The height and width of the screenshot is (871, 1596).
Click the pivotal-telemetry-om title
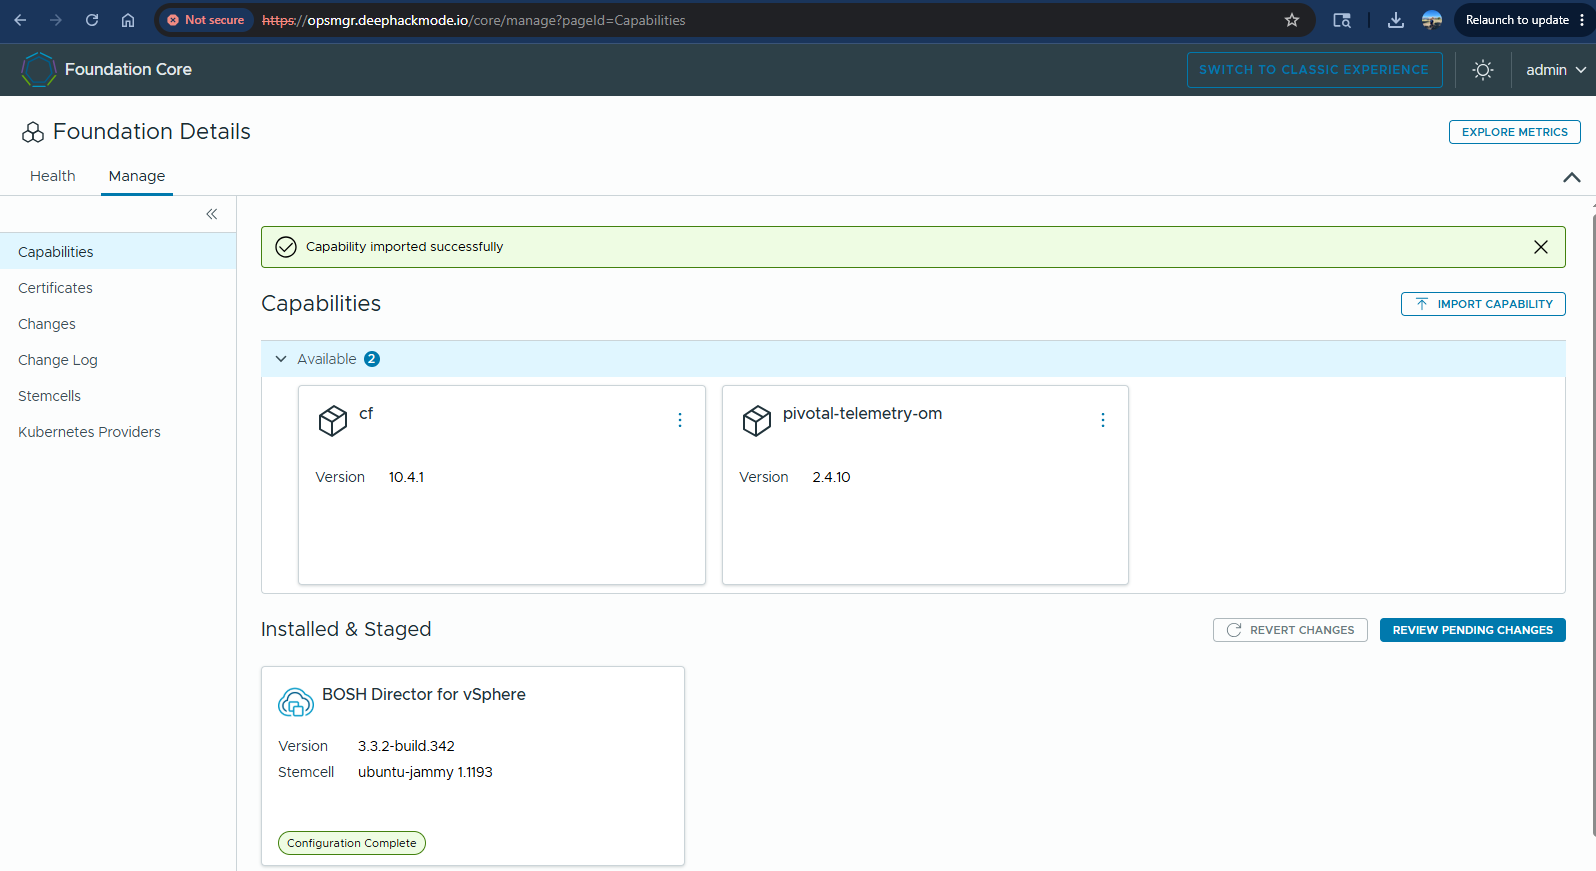coord(862,414)
